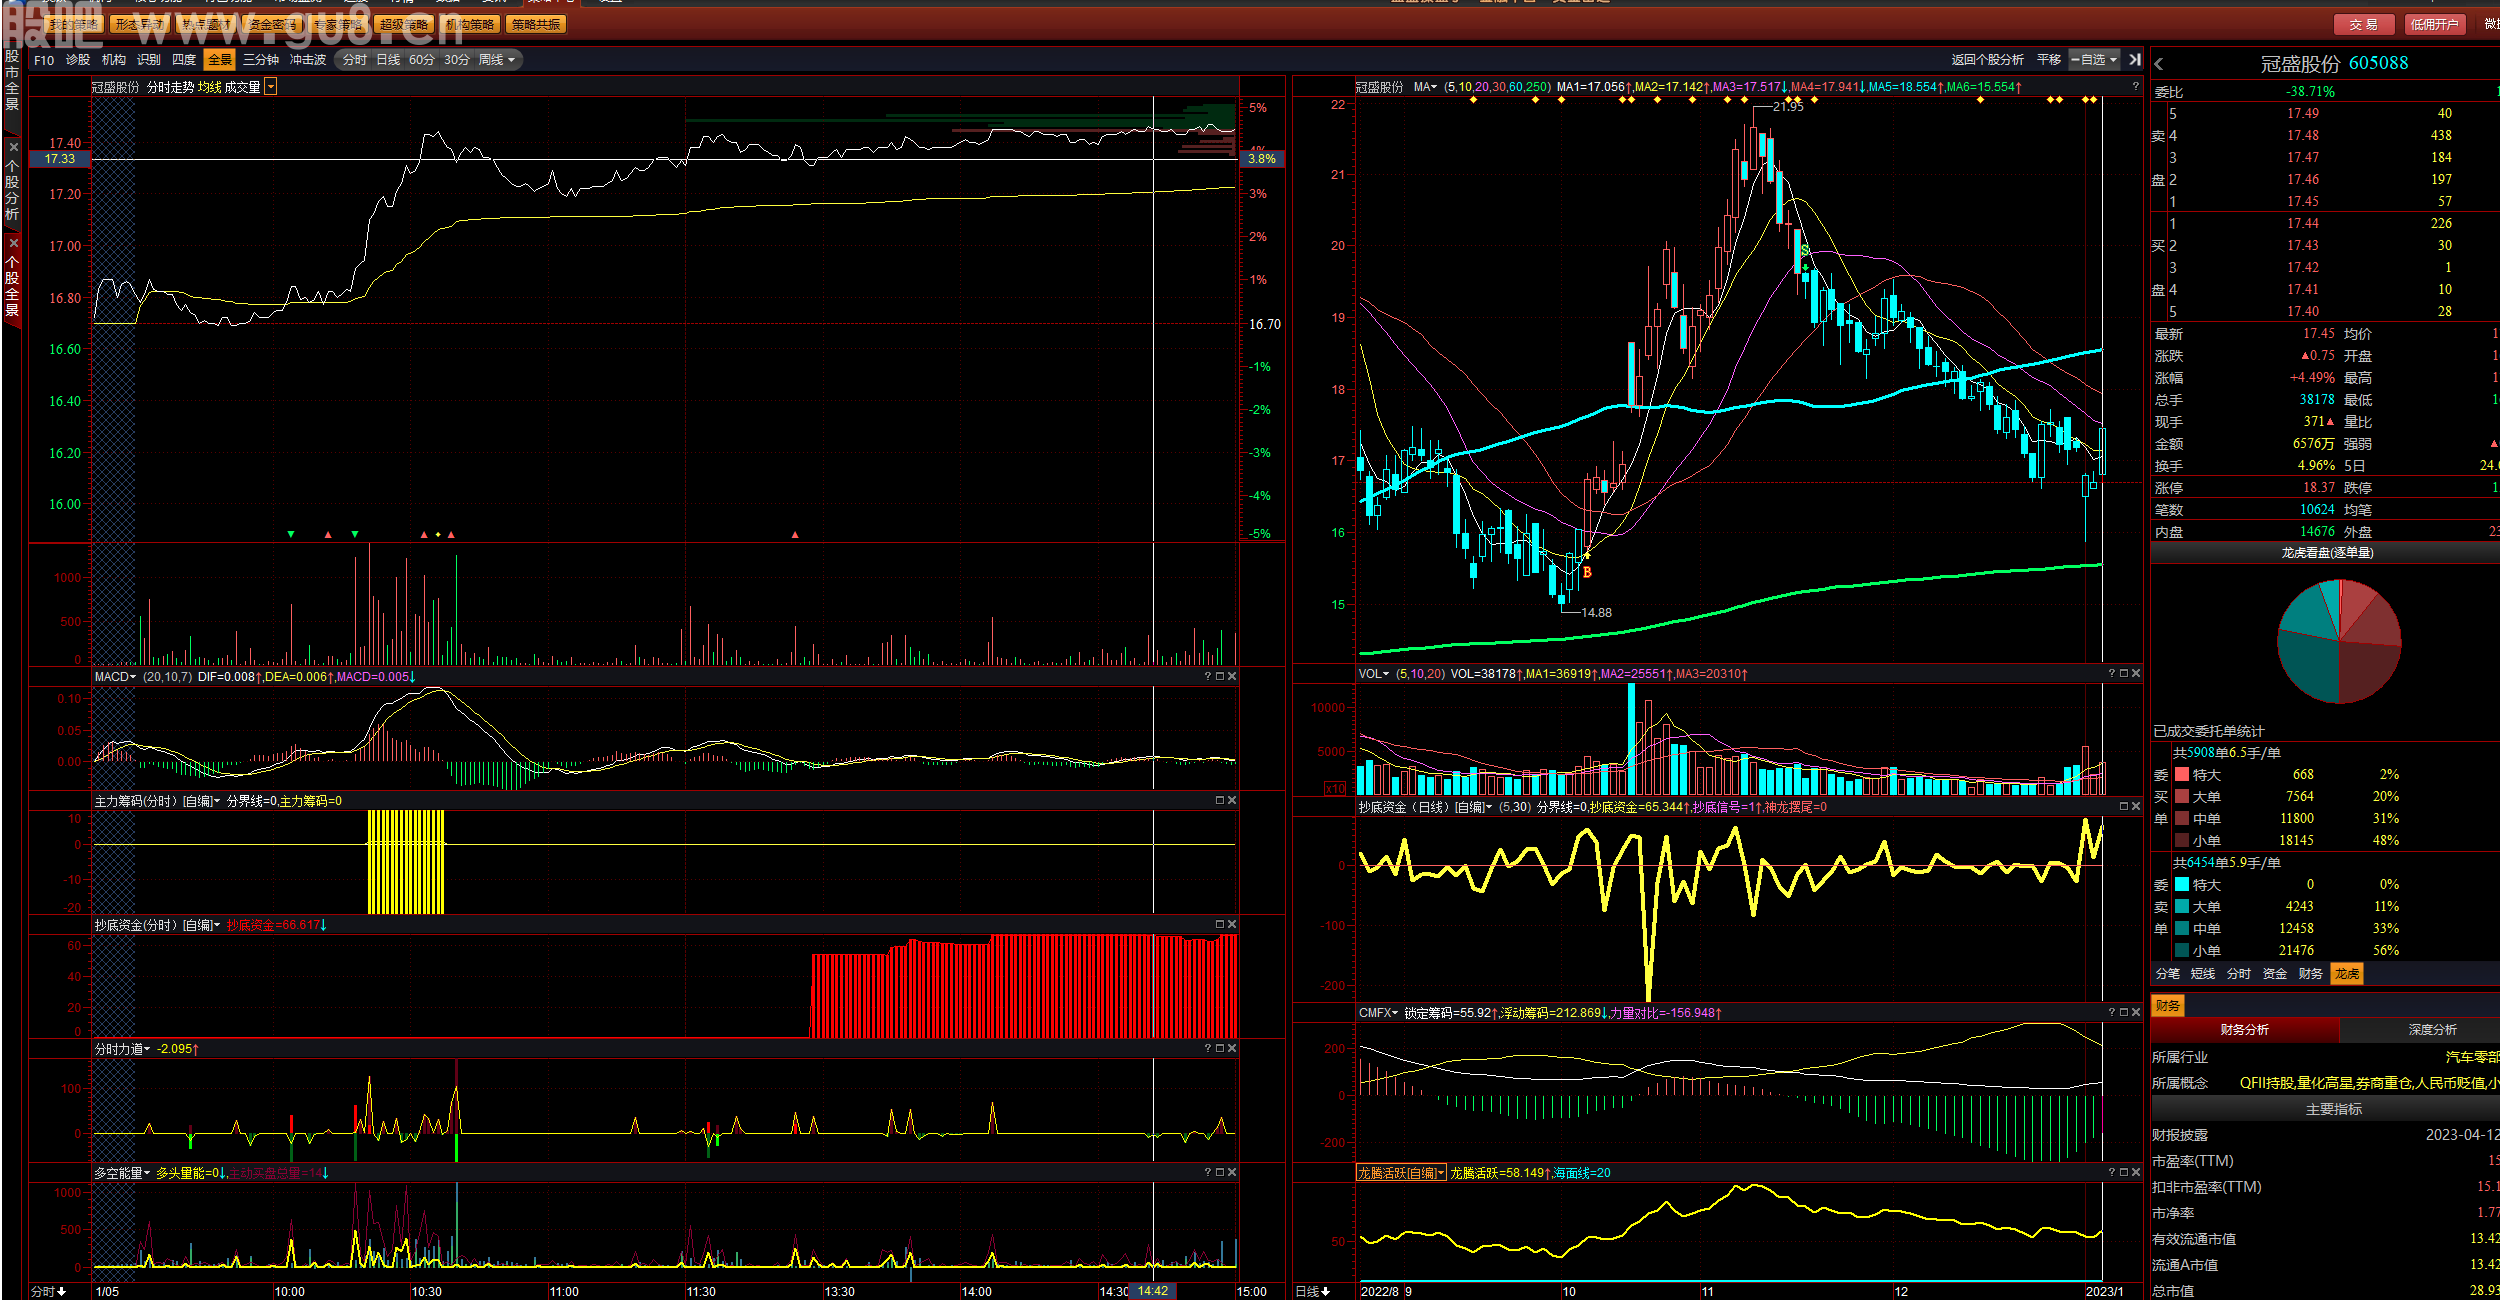Click the 14:42 time marker on axis

click(1152, 1291)
